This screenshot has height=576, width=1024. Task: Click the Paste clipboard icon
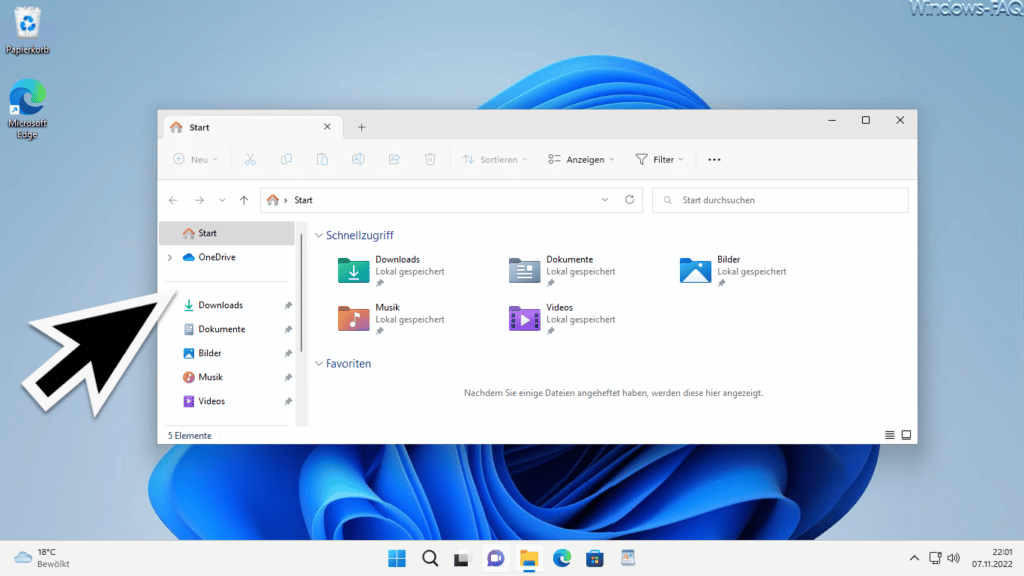322,159
